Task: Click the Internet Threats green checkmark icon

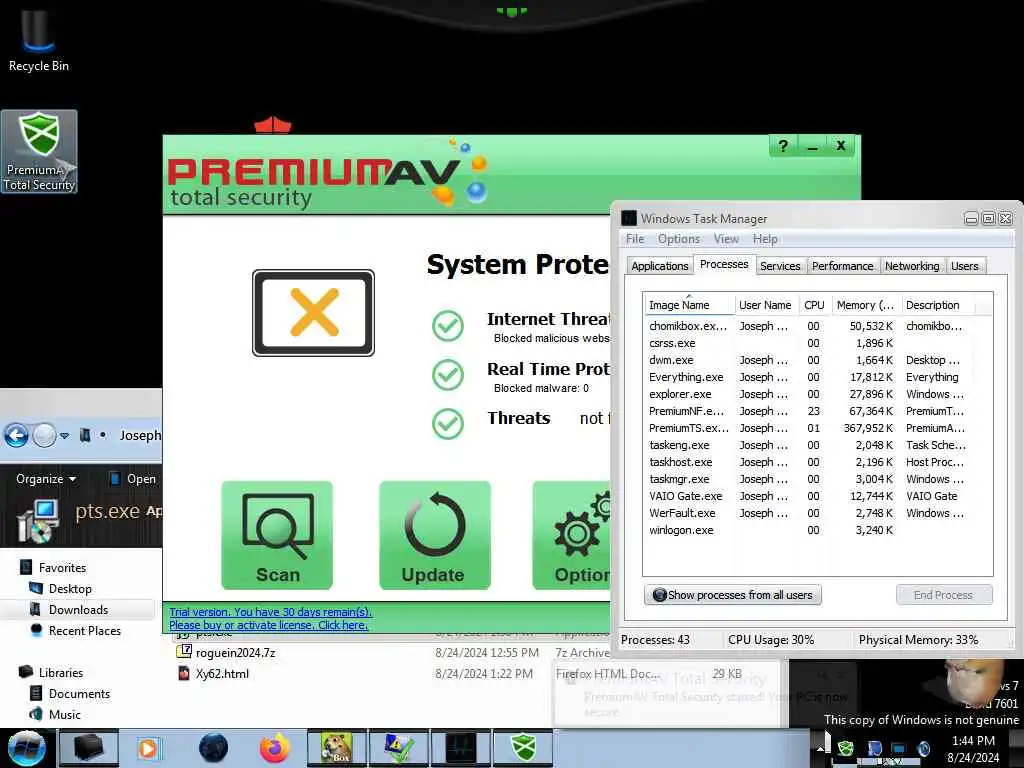Action: tap(448, 325)
